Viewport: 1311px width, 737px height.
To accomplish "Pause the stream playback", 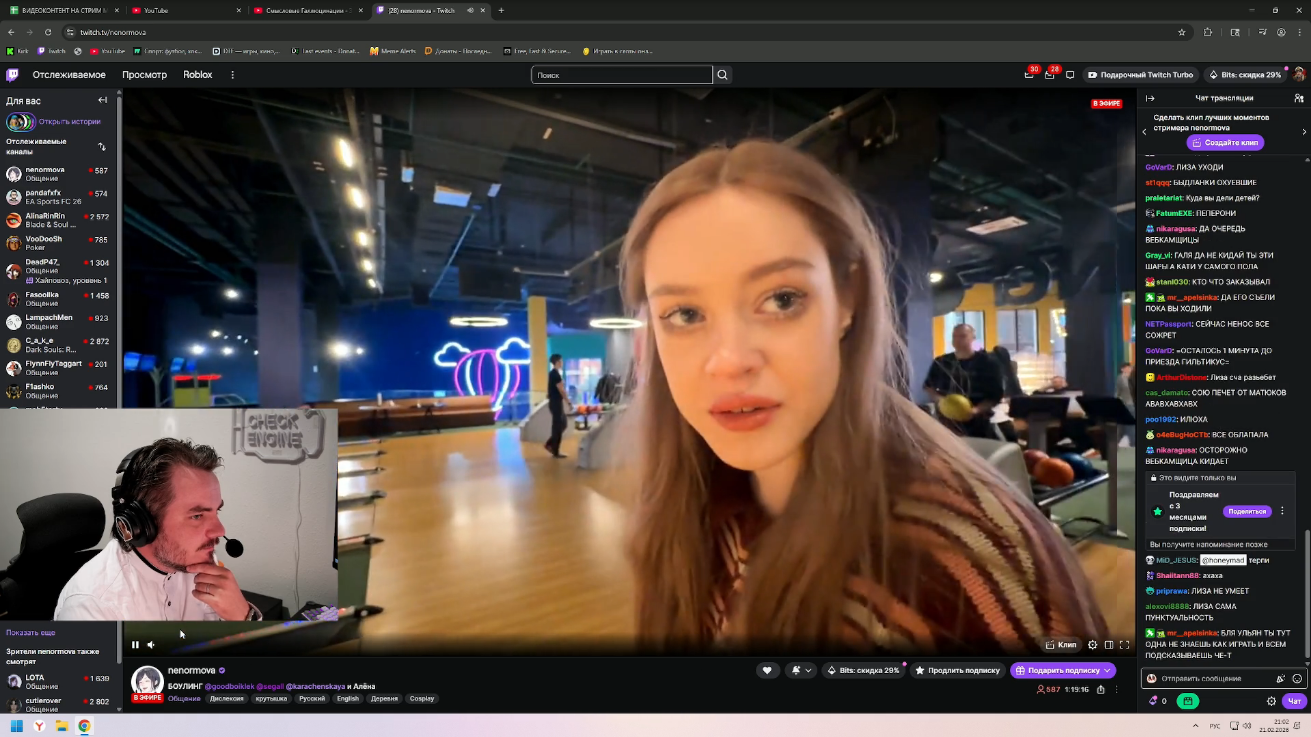I will point(136,645).
